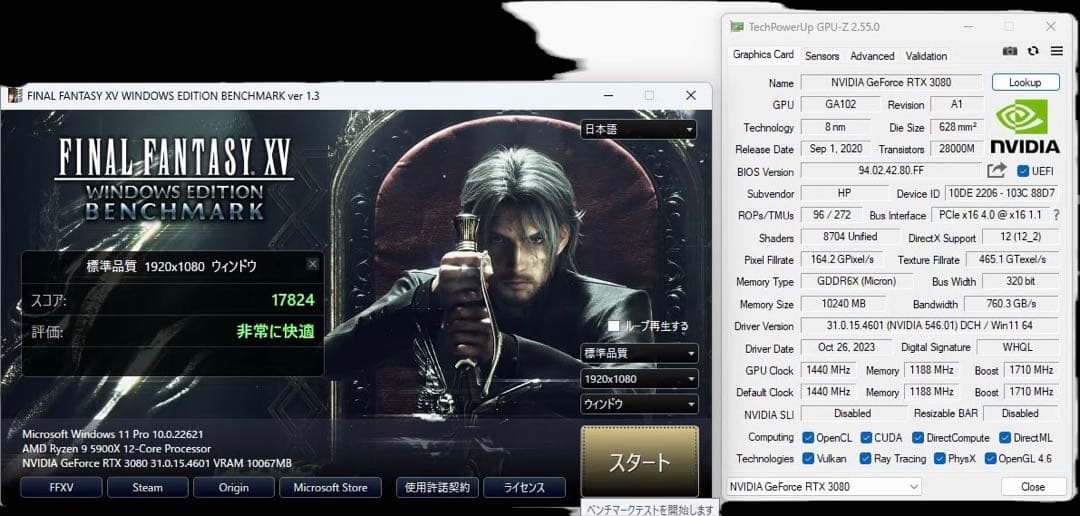Viewport: 1080px width, 516px height.
Task: Click the Origin button
Action: click(x=233, y=487)
